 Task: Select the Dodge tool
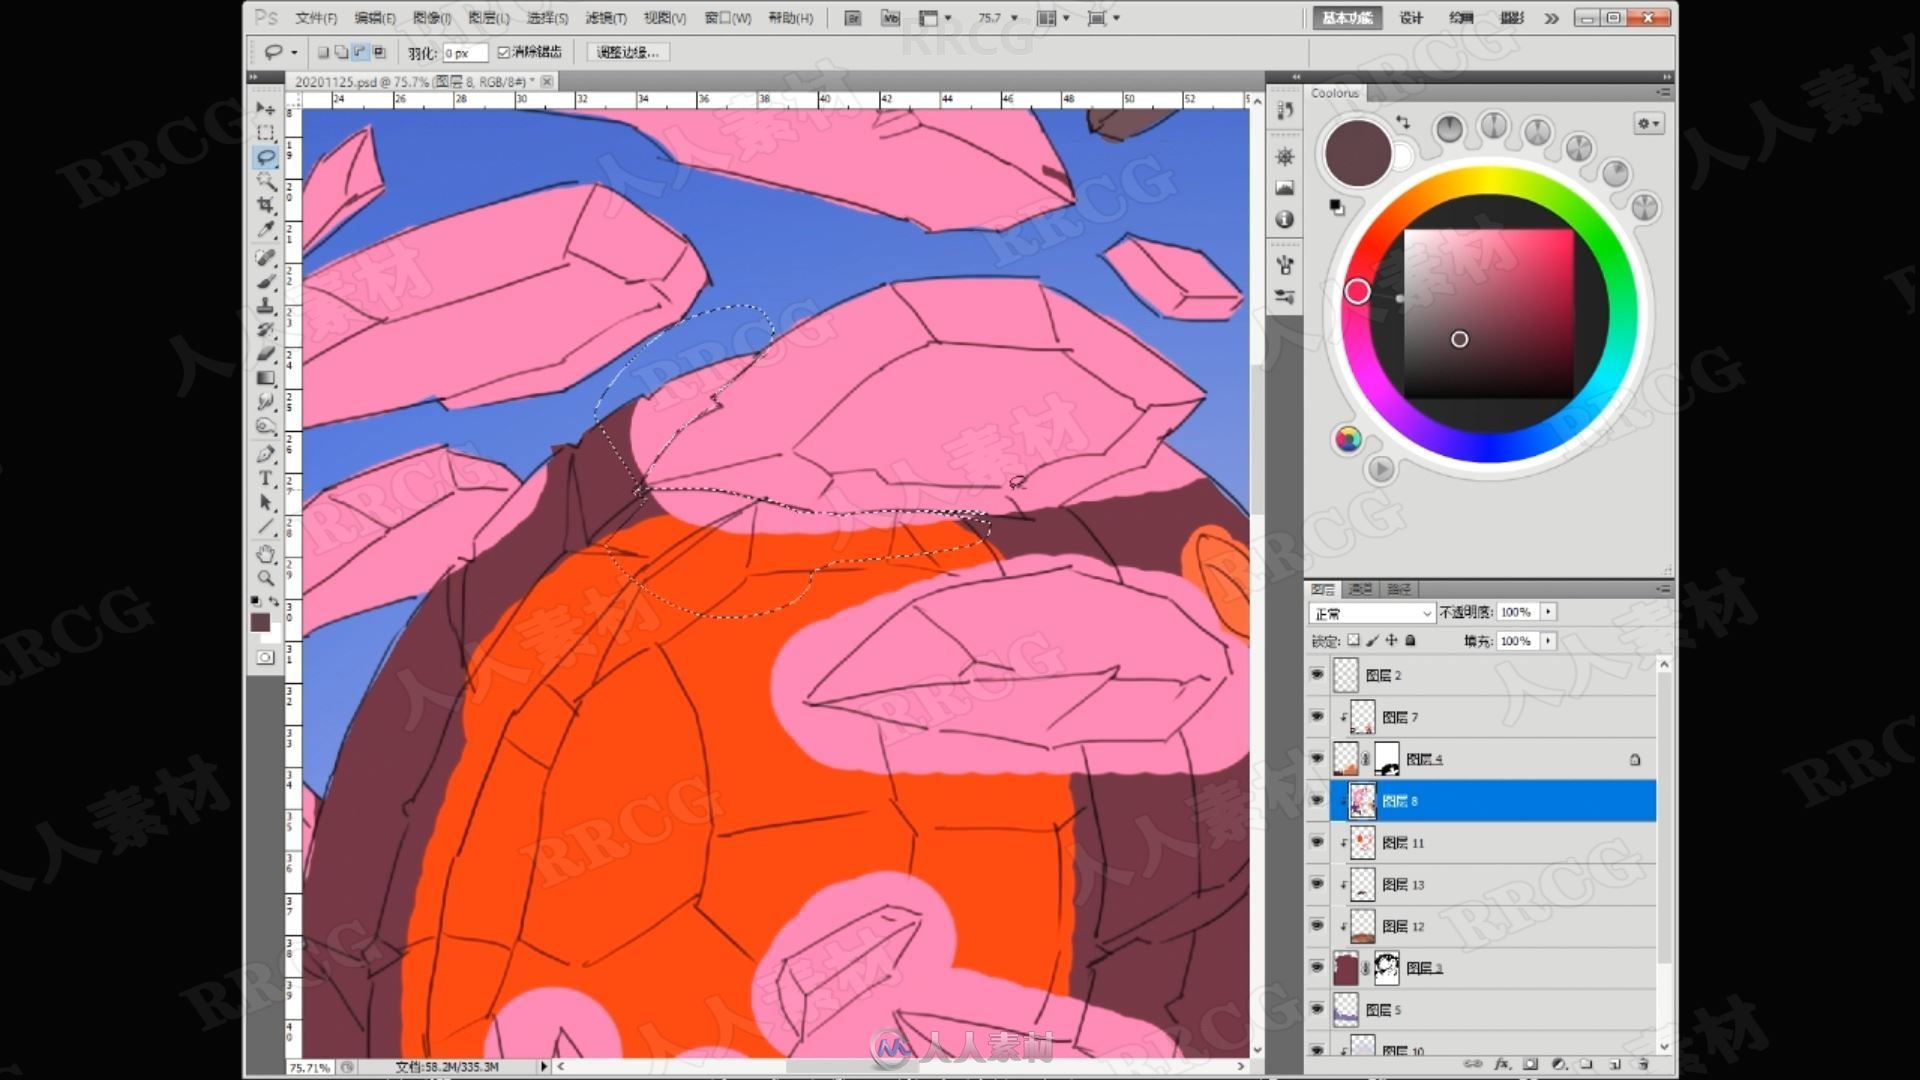pos(265,426)
